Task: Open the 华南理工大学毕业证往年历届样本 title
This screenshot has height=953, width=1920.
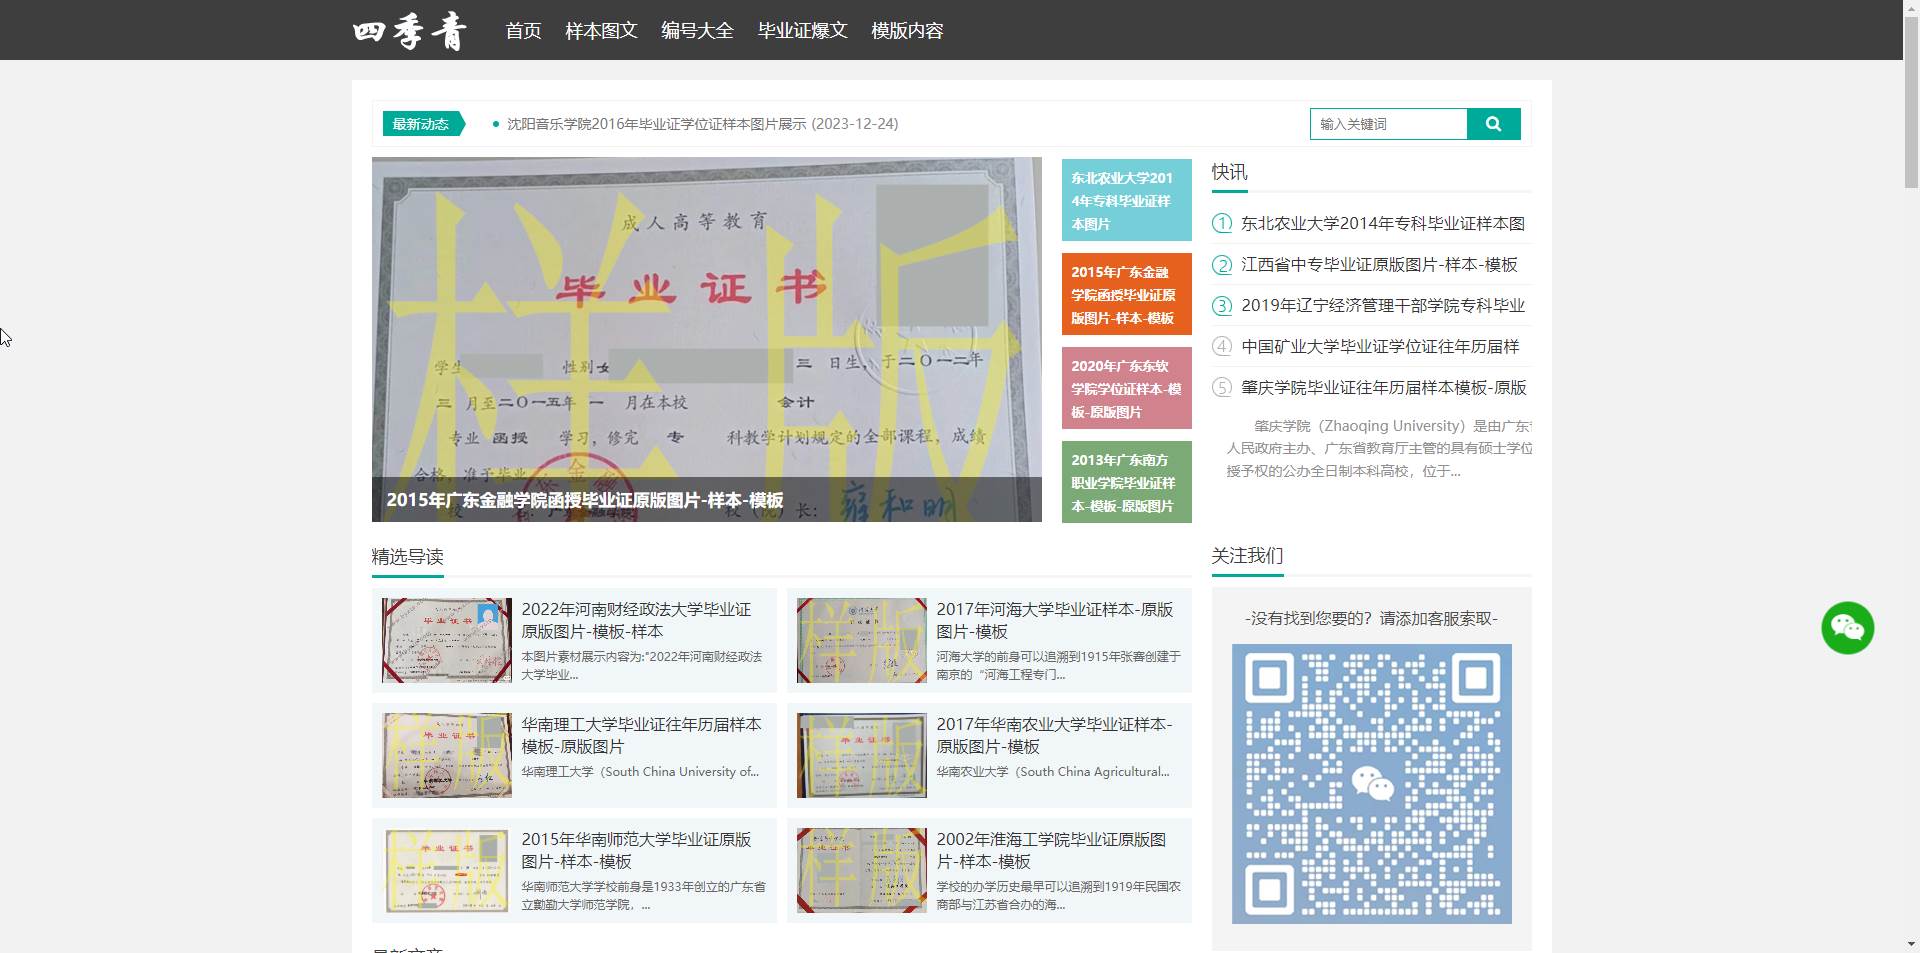Action: (x=641, y=735)
